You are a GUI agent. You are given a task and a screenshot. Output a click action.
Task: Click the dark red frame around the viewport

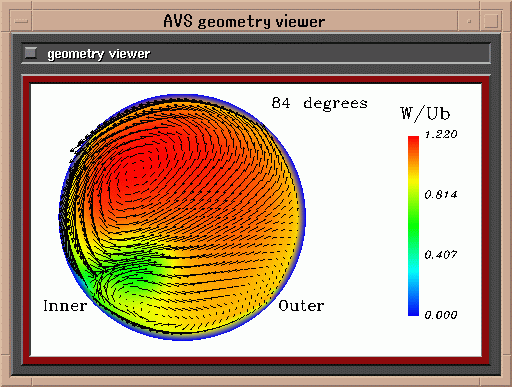tap(256, 80)
